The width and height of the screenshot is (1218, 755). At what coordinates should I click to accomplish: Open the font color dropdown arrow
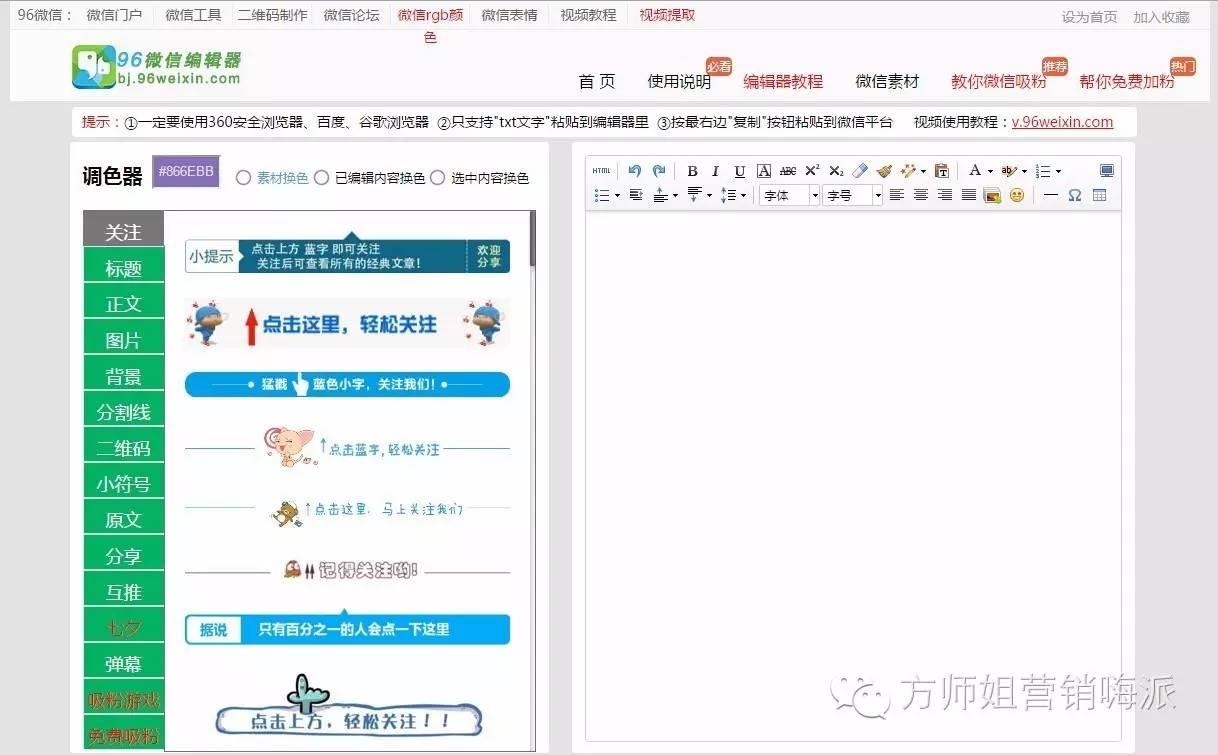990,171
